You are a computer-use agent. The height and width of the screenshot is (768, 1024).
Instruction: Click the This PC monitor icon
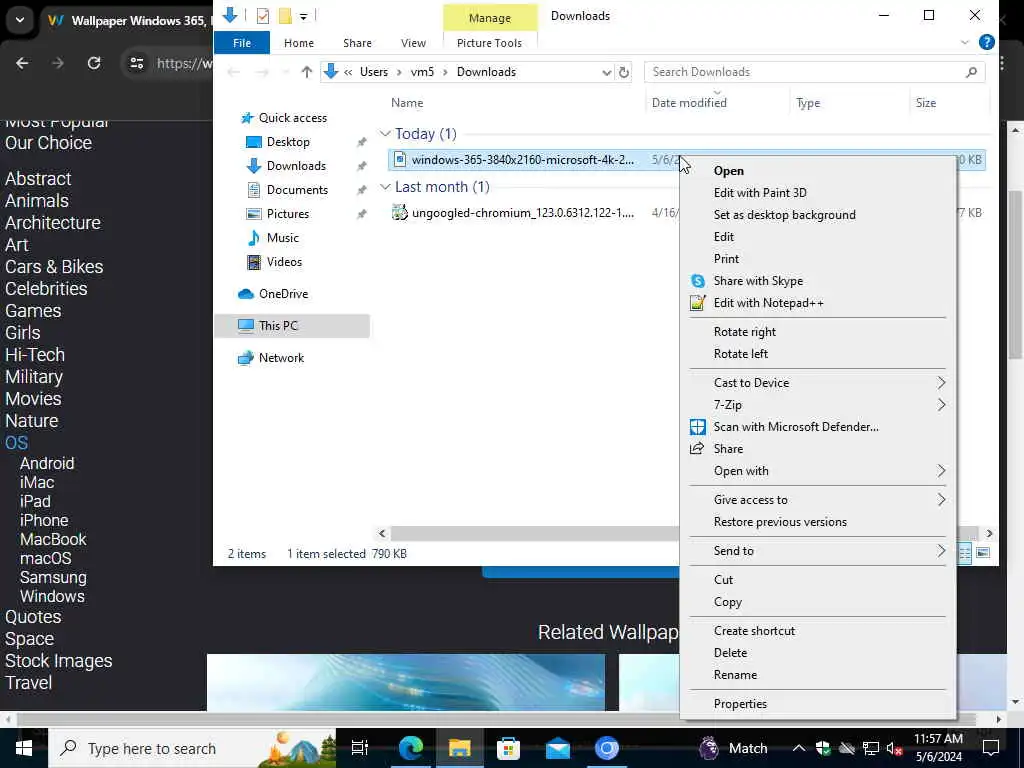point(246,326)
